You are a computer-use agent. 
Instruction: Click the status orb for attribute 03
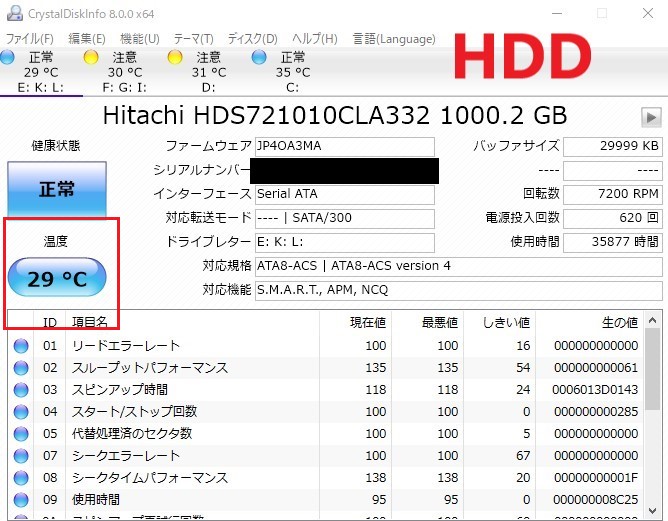[x=21, y=389]
